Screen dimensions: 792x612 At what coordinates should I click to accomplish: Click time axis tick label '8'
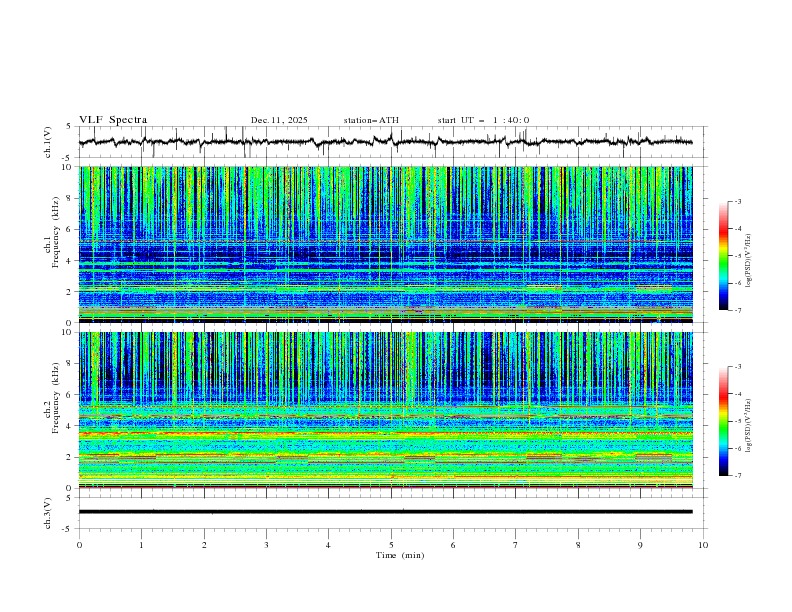578,545
